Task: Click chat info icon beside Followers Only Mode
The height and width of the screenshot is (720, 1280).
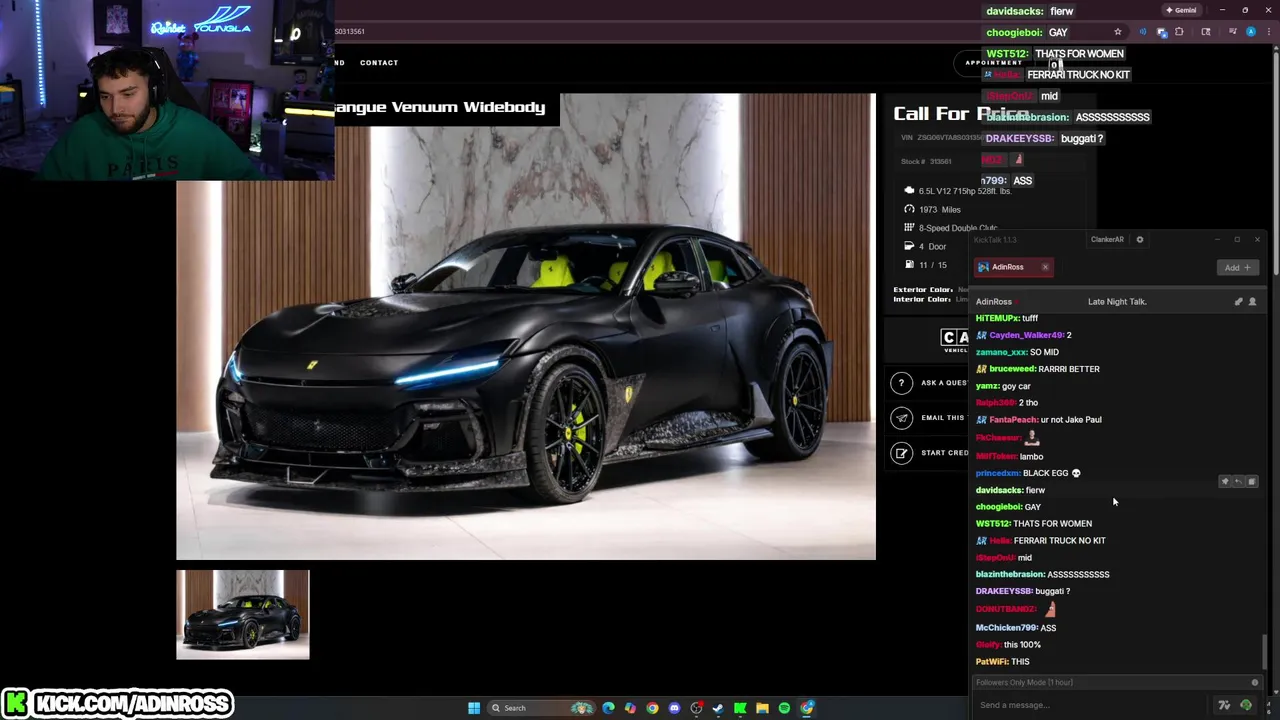Action: [x=1255, y=683]
